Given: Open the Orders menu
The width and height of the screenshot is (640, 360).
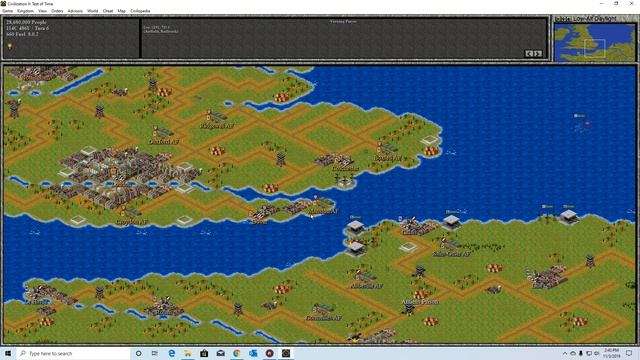Looking at the screenshot, I should [57, 11].
